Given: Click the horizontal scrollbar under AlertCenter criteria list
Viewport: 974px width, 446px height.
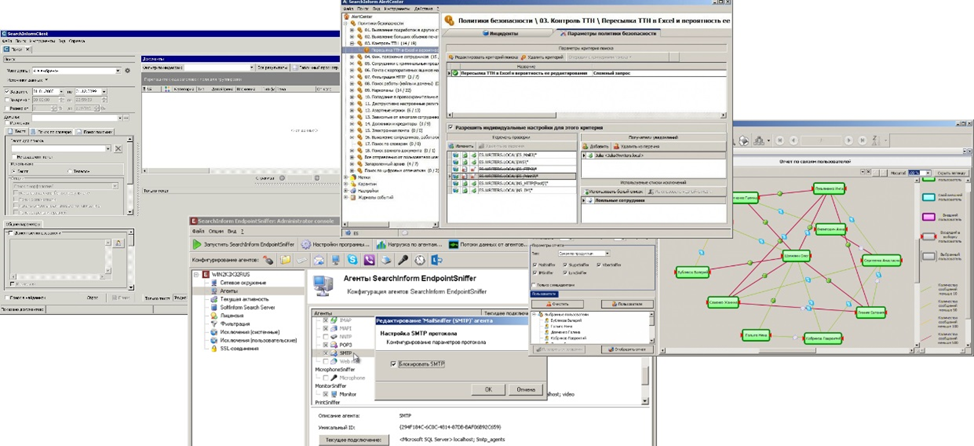Looking at the screenshot, I should (x=586, y=116).
